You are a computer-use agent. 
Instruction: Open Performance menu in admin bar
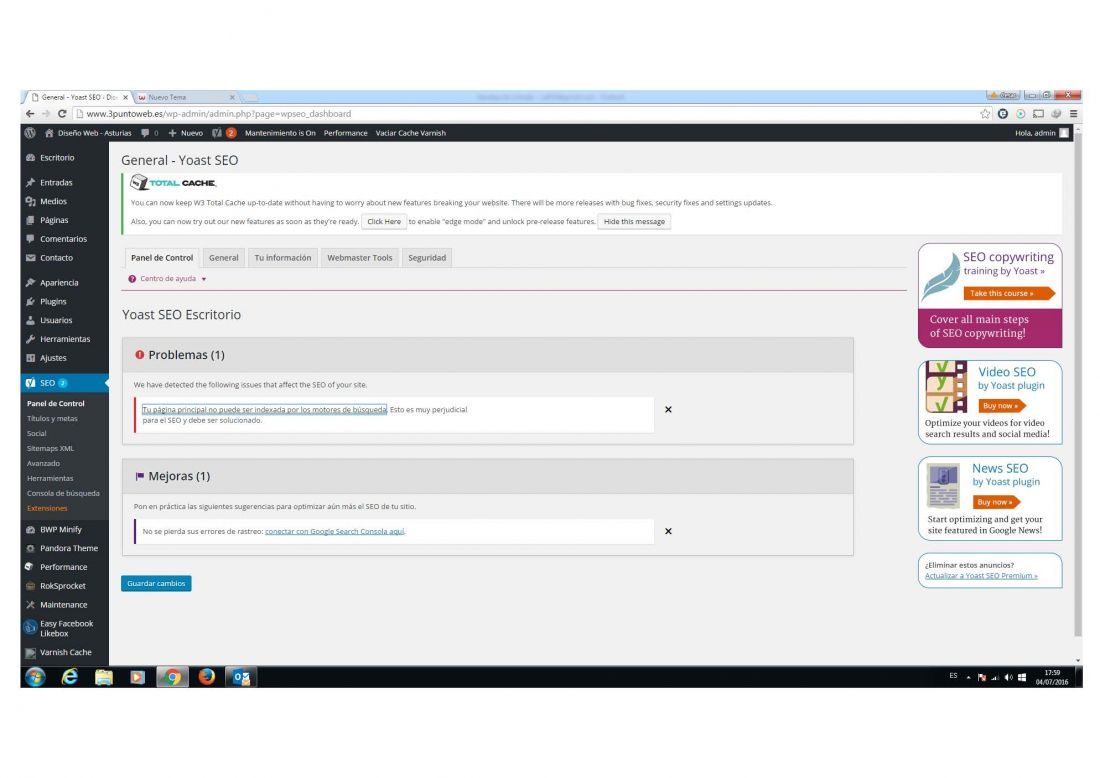click(345, 133)
